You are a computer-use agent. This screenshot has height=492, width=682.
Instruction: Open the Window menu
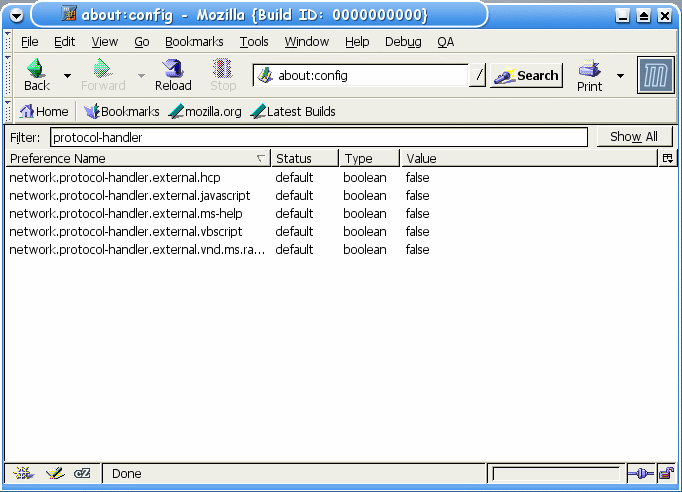307,42
